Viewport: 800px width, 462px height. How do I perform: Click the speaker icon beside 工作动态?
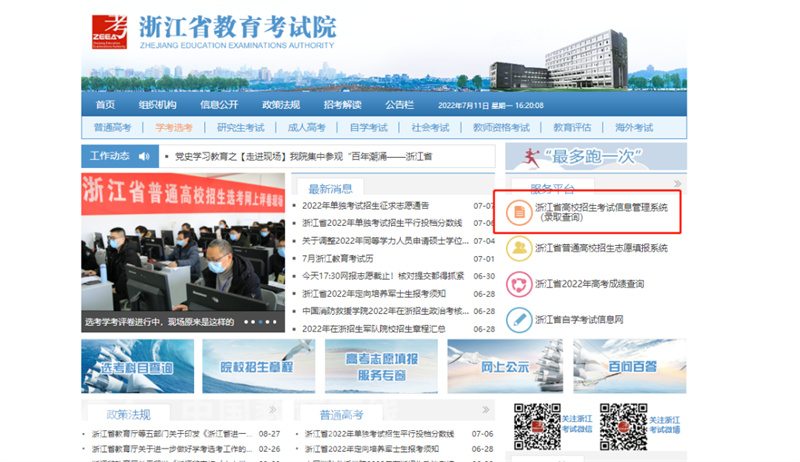point(144,156)
